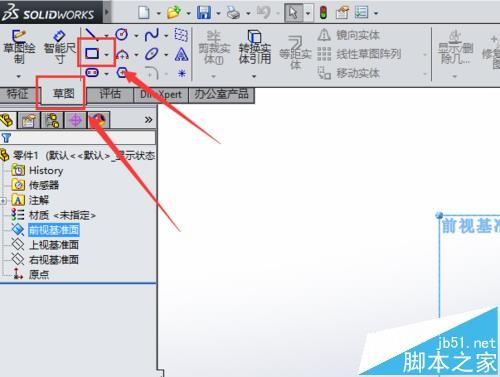Switch to the 办公室产品 tab
Screen dimensions: 500x377
(x=221, y=94)
